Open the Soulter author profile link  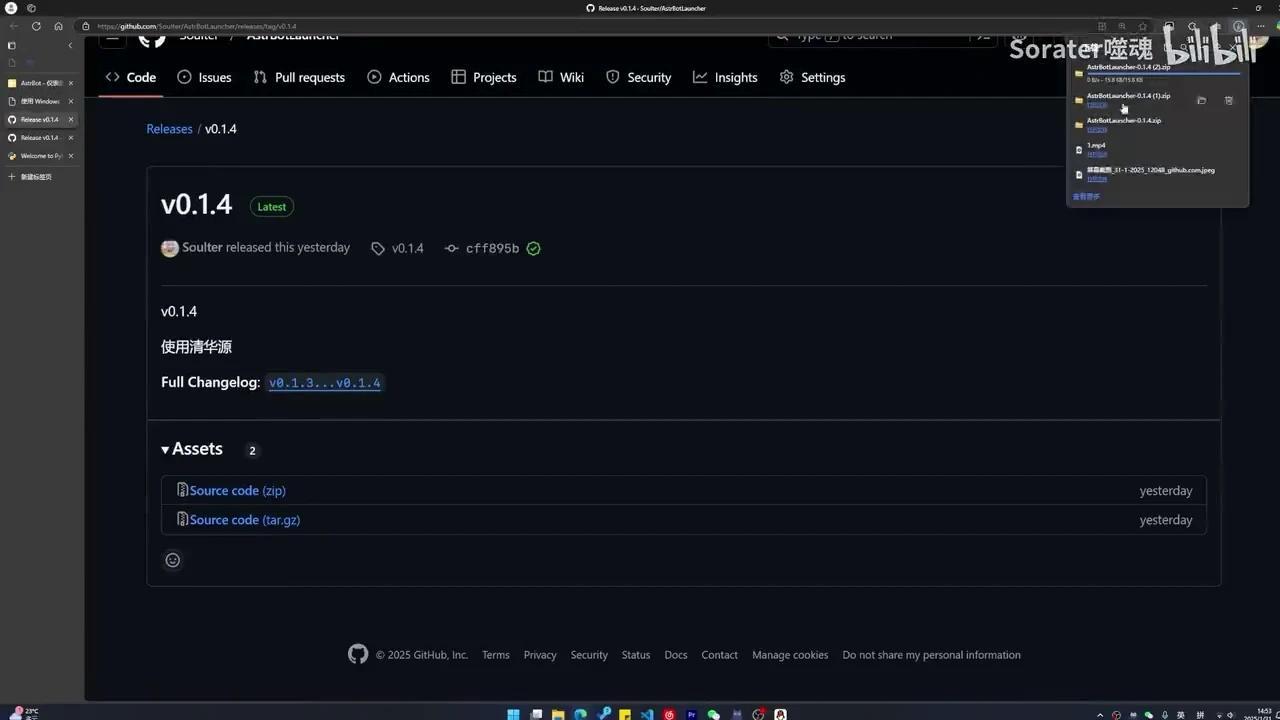[202, 247]
